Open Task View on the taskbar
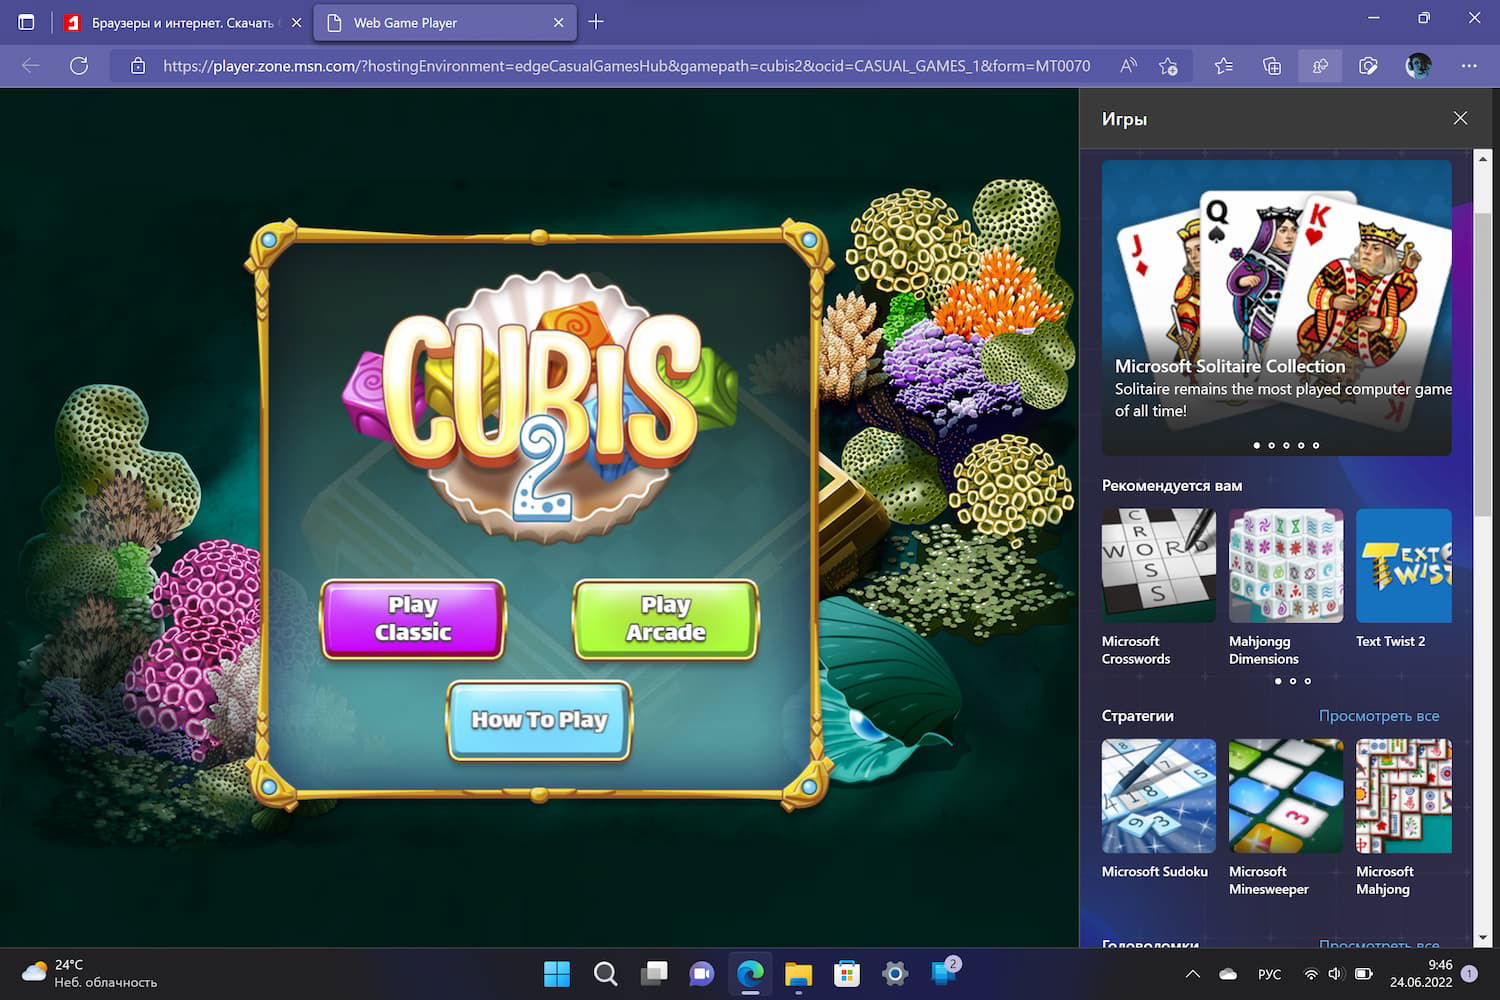 [x=654, y=973]
